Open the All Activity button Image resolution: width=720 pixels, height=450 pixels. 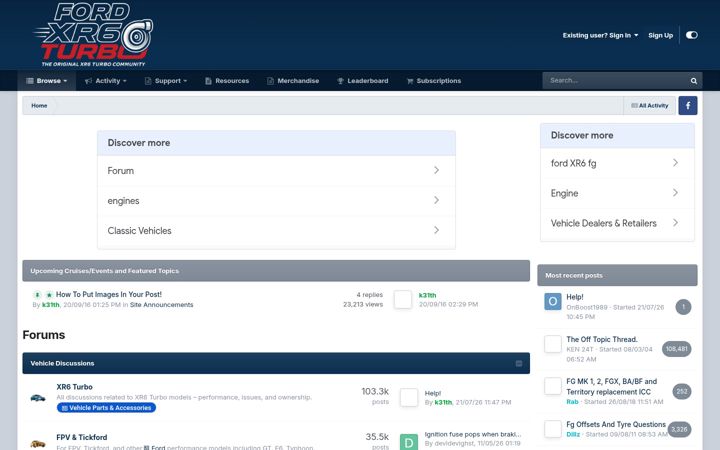[649, 106]
